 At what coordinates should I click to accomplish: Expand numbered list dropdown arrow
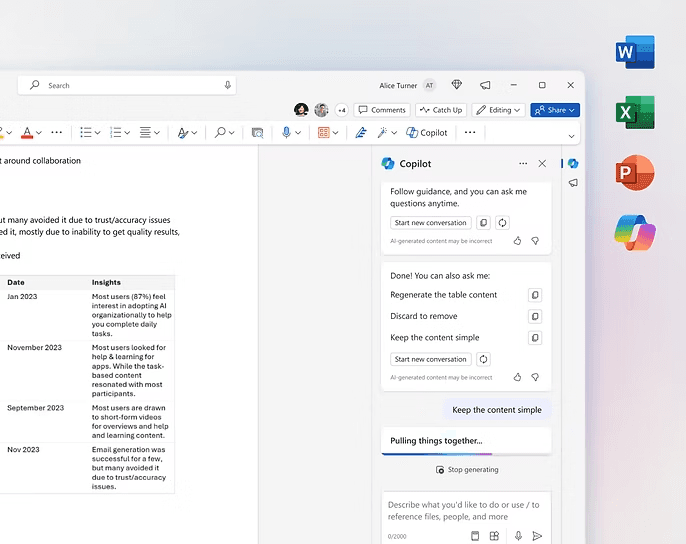pos(127,133)
